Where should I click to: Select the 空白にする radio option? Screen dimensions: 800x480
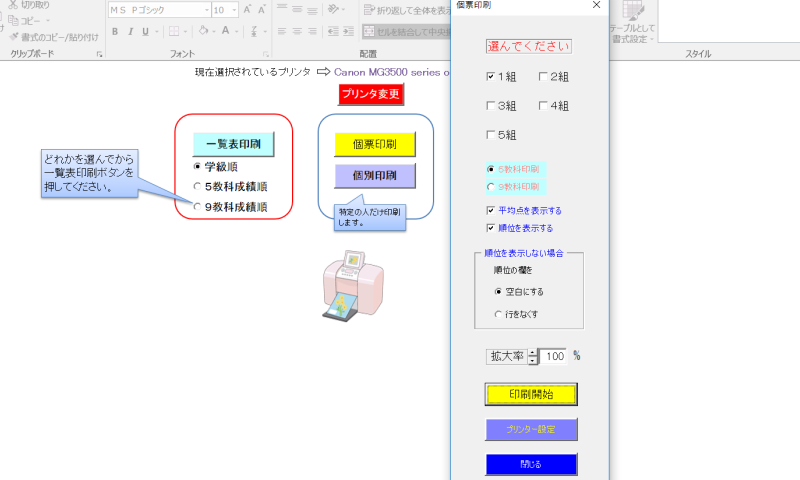[498, 292]
